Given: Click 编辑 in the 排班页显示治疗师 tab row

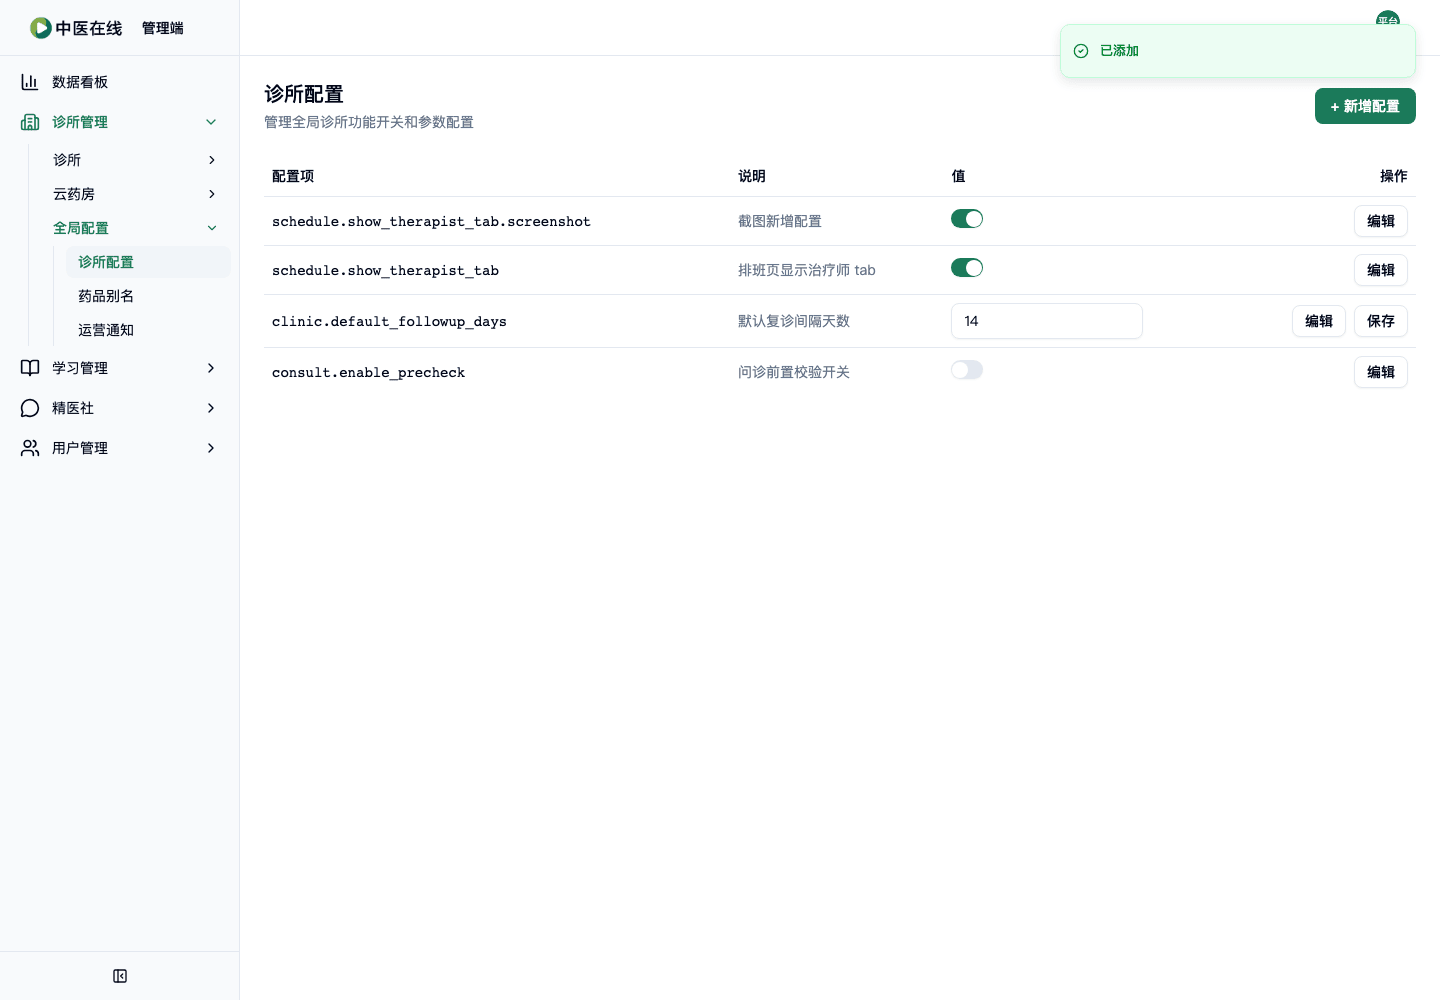Looking at the screenshot, I should pyautogui.click(x=1381, y=270).
